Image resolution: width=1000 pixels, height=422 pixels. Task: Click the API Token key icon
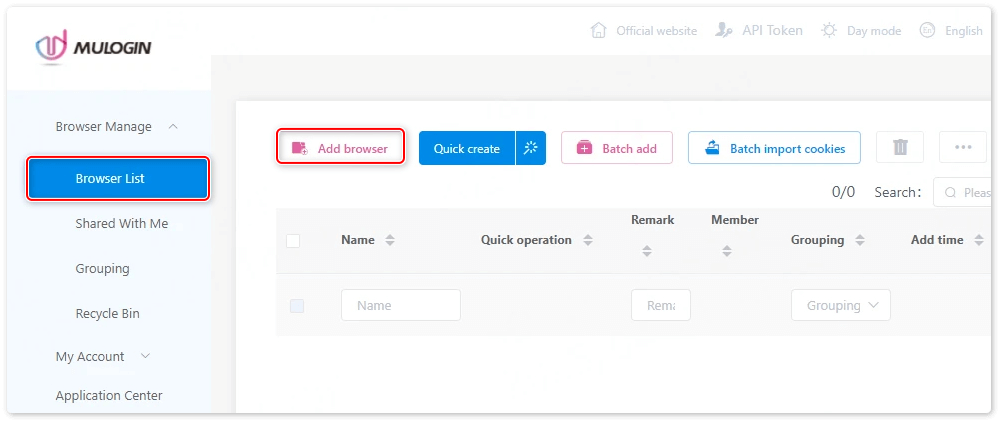click(x=725, y=30)
